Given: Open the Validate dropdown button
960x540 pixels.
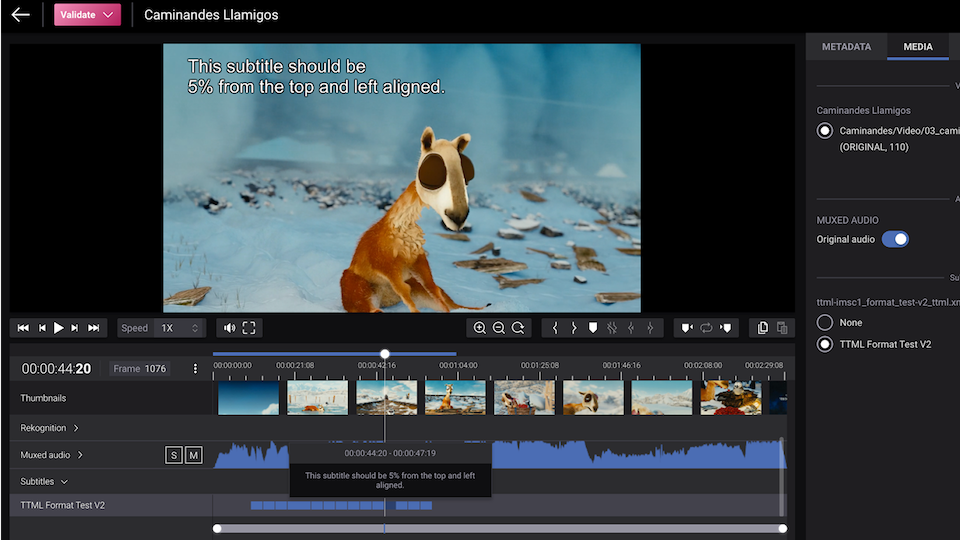Looking at the screenshot, I should point(87,15).
